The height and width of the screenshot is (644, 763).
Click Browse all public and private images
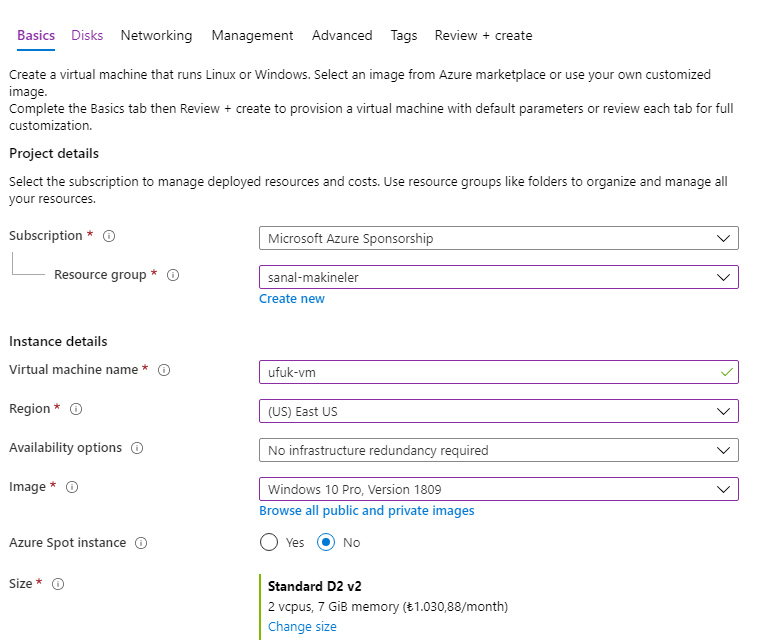366,511
